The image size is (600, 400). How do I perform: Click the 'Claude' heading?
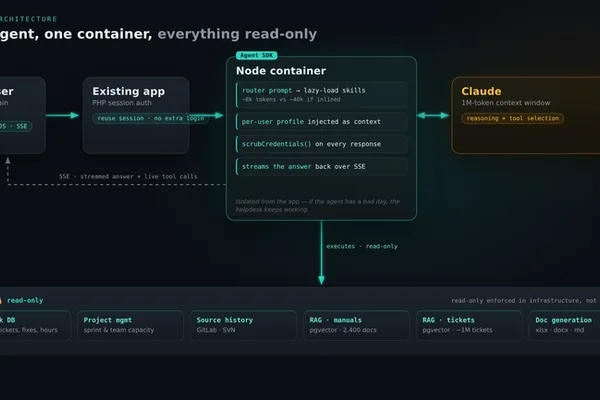481,91
